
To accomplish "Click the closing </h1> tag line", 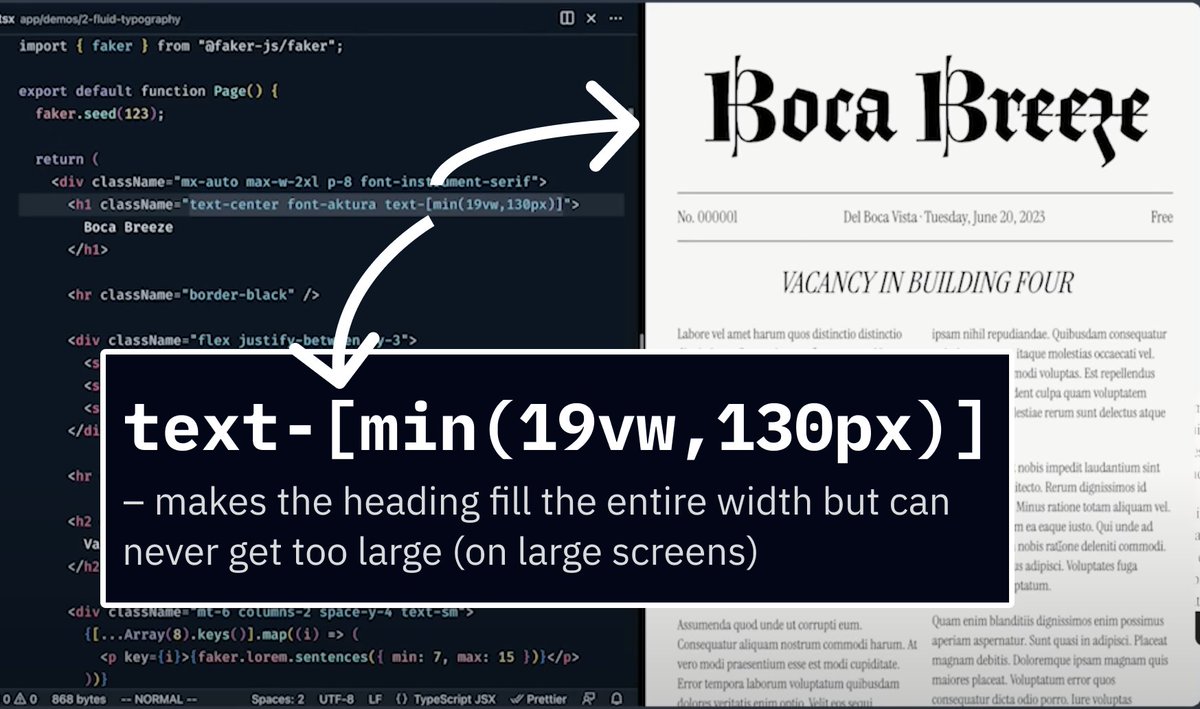I will (87, 251).
